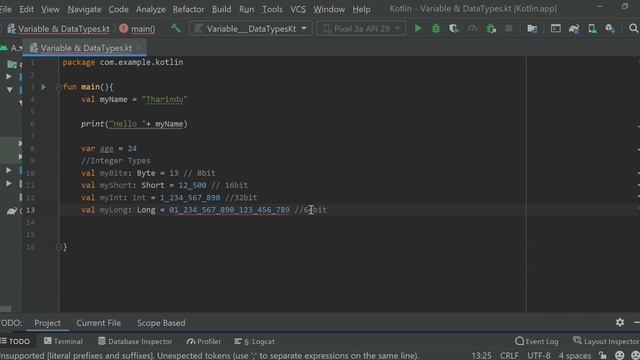Click the 13:25 line column indicator
Viewport: 640px width, 360px height.
click(482, 356)
